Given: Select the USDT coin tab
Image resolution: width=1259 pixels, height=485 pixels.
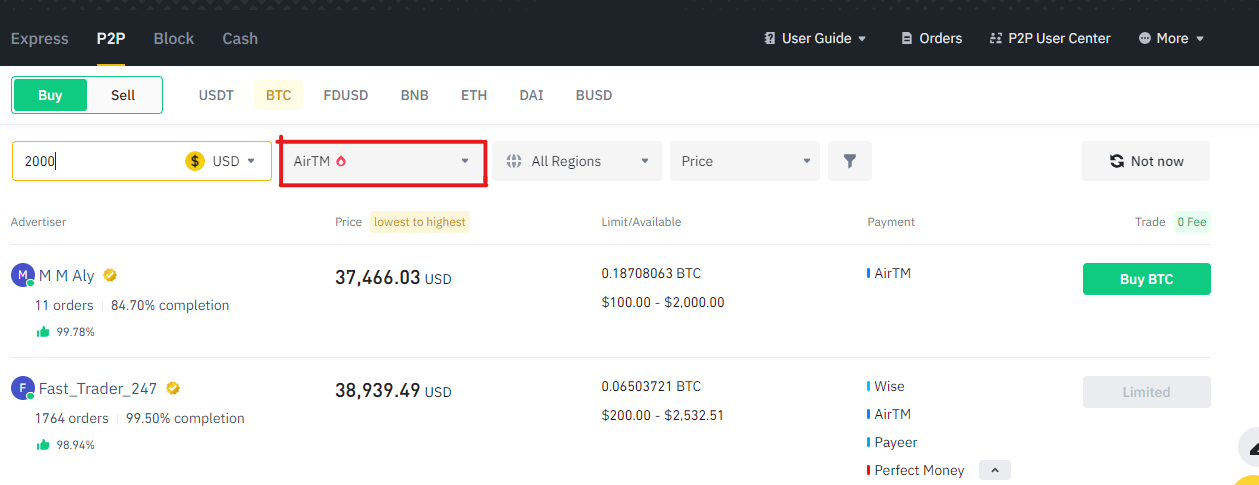Looking at the screenshot, I should pyautogui.click(x=216, y=95).
